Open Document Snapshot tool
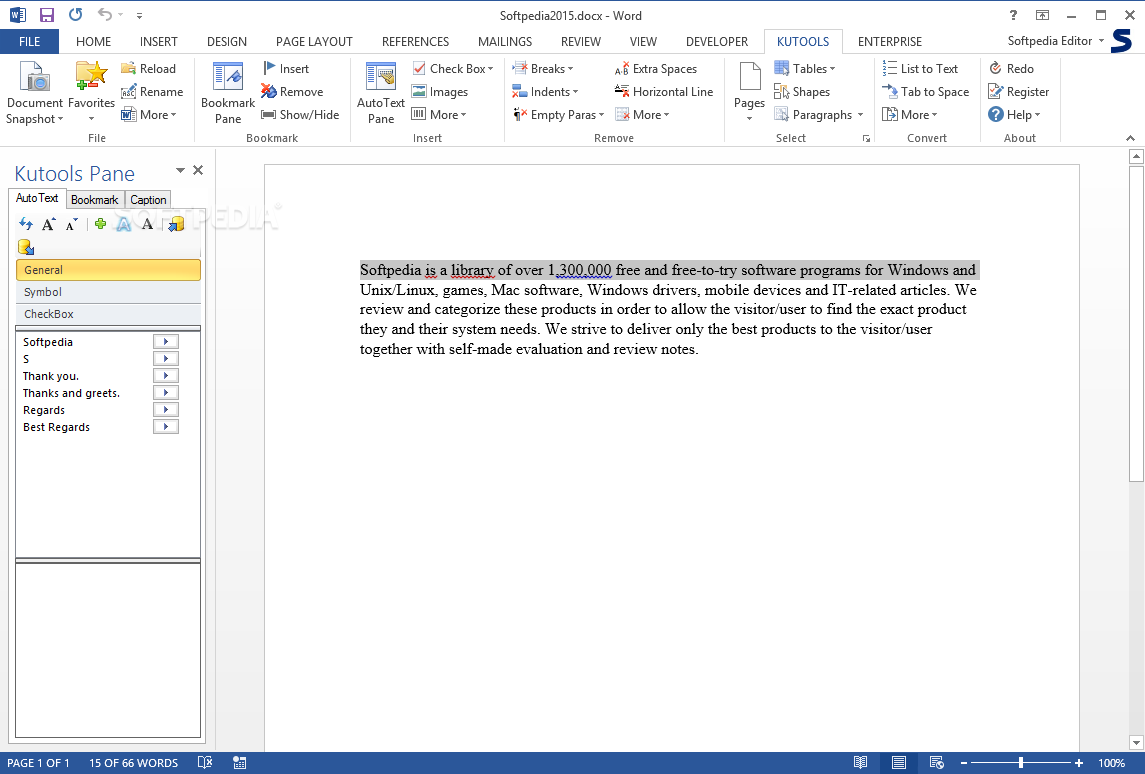Viewport: 1145px width, 774px height. pos(34,93)
